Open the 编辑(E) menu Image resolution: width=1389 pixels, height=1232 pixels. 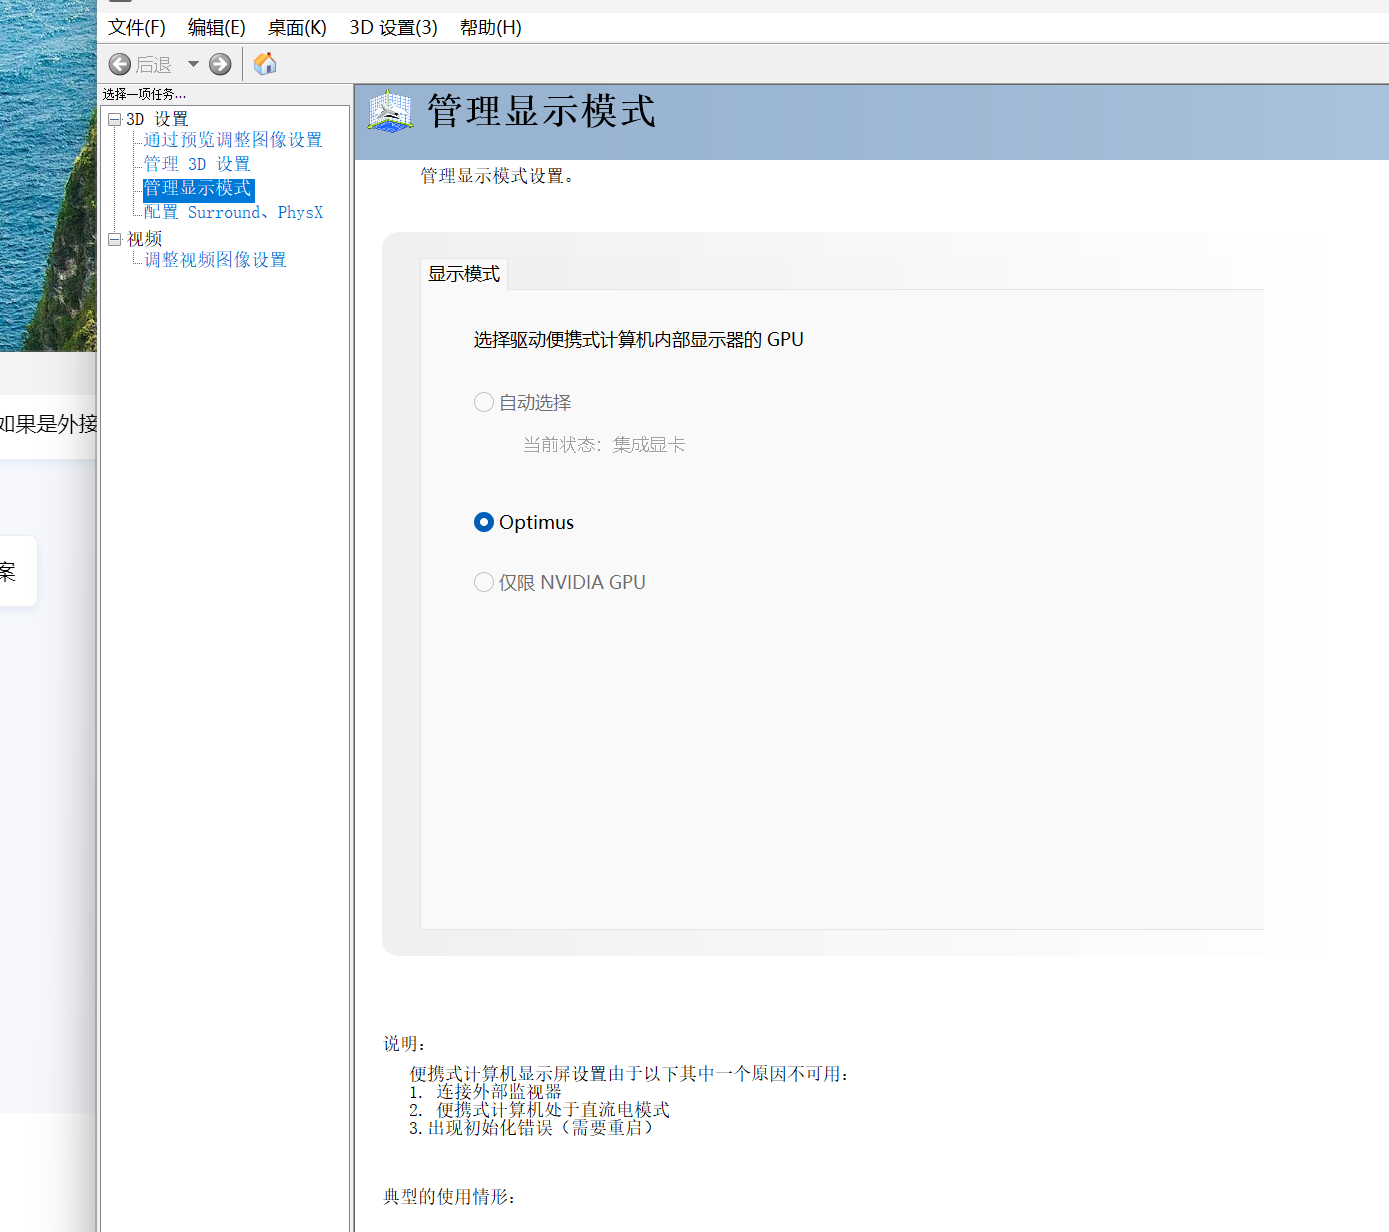point(217,28)
